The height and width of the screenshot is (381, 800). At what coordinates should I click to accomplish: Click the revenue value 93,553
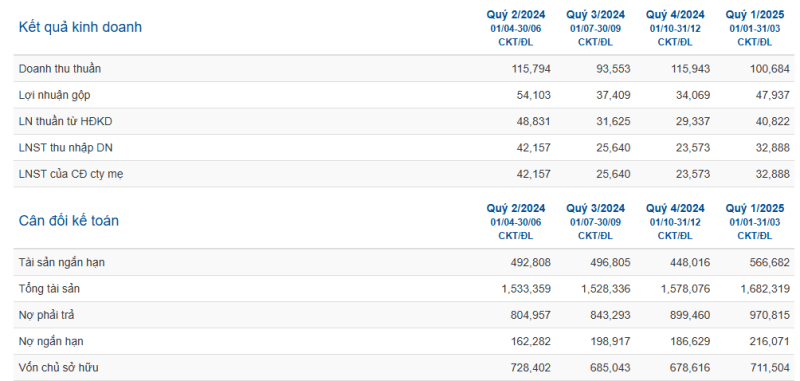click(613, 69)
